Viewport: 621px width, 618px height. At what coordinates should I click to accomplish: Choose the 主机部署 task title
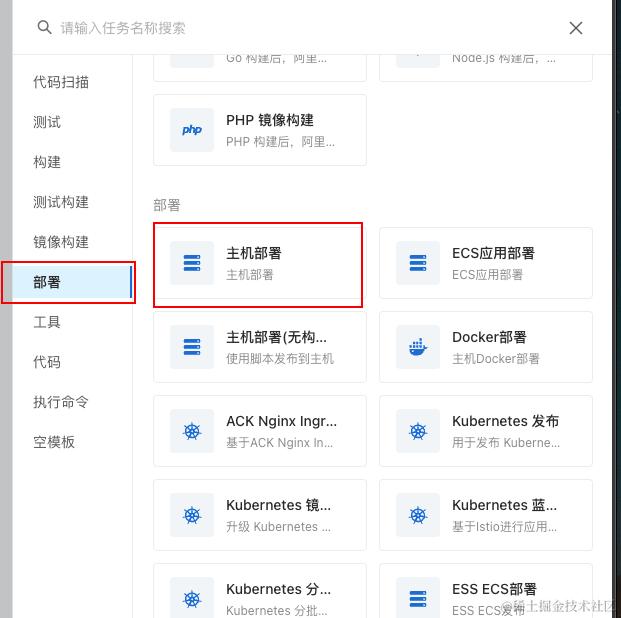254,253
